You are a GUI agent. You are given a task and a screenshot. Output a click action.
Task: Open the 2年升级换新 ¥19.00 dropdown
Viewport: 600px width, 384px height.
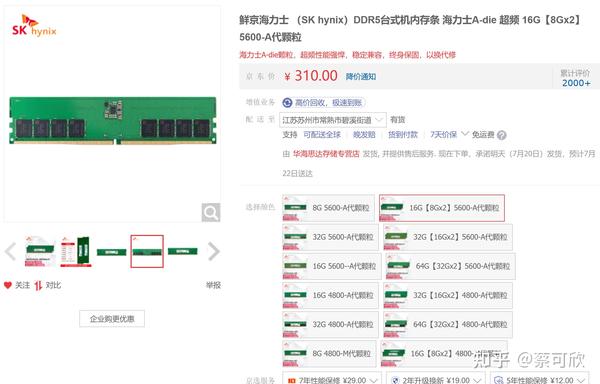(x=435, y=379)
